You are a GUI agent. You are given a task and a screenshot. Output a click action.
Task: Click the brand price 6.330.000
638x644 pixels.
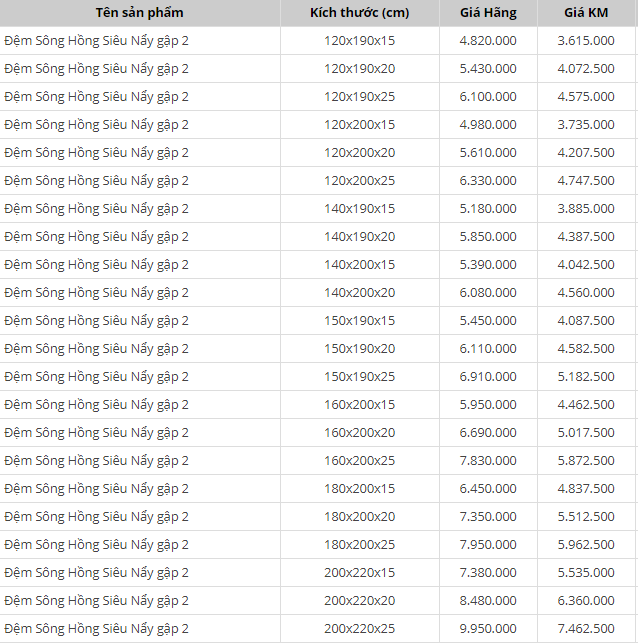(x=488, y=181)
